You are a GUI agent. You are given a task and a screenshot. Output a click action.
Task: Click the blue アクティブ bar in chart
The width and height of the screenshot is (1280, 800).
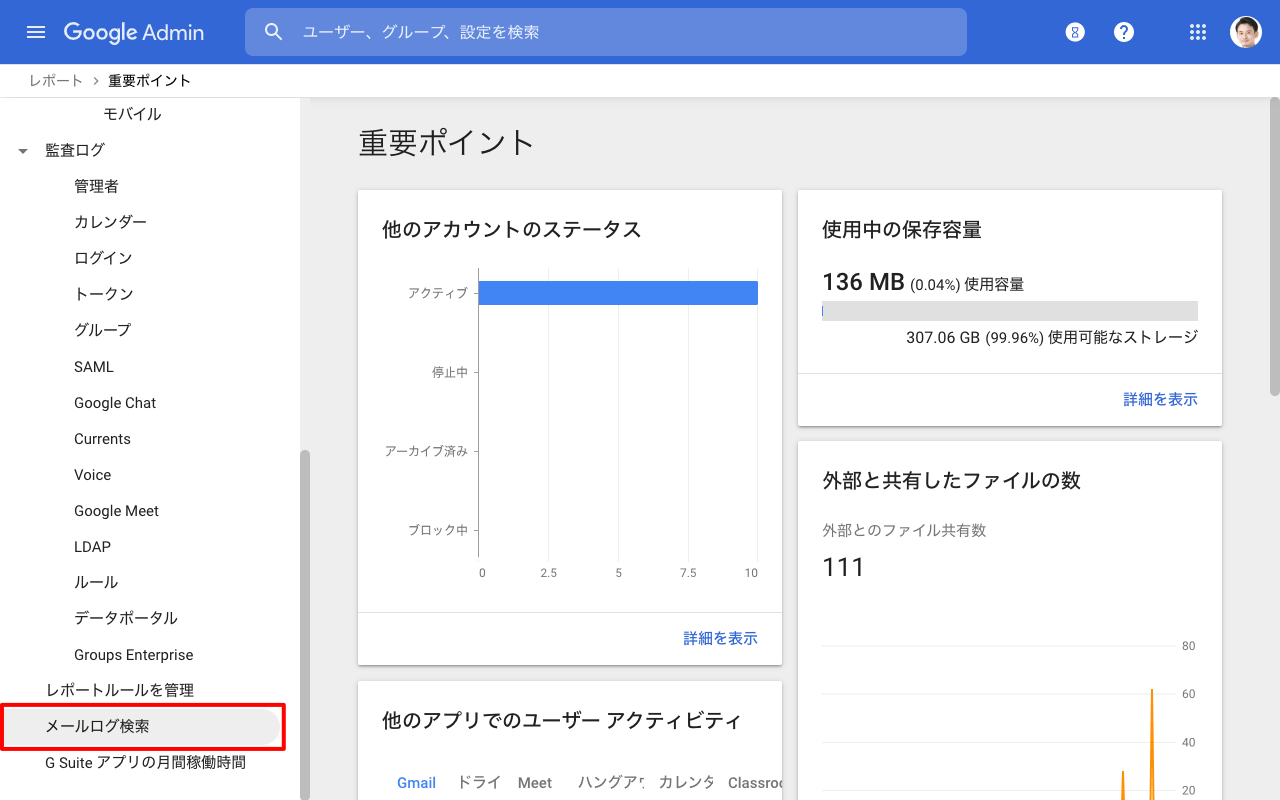coord(618,293)
